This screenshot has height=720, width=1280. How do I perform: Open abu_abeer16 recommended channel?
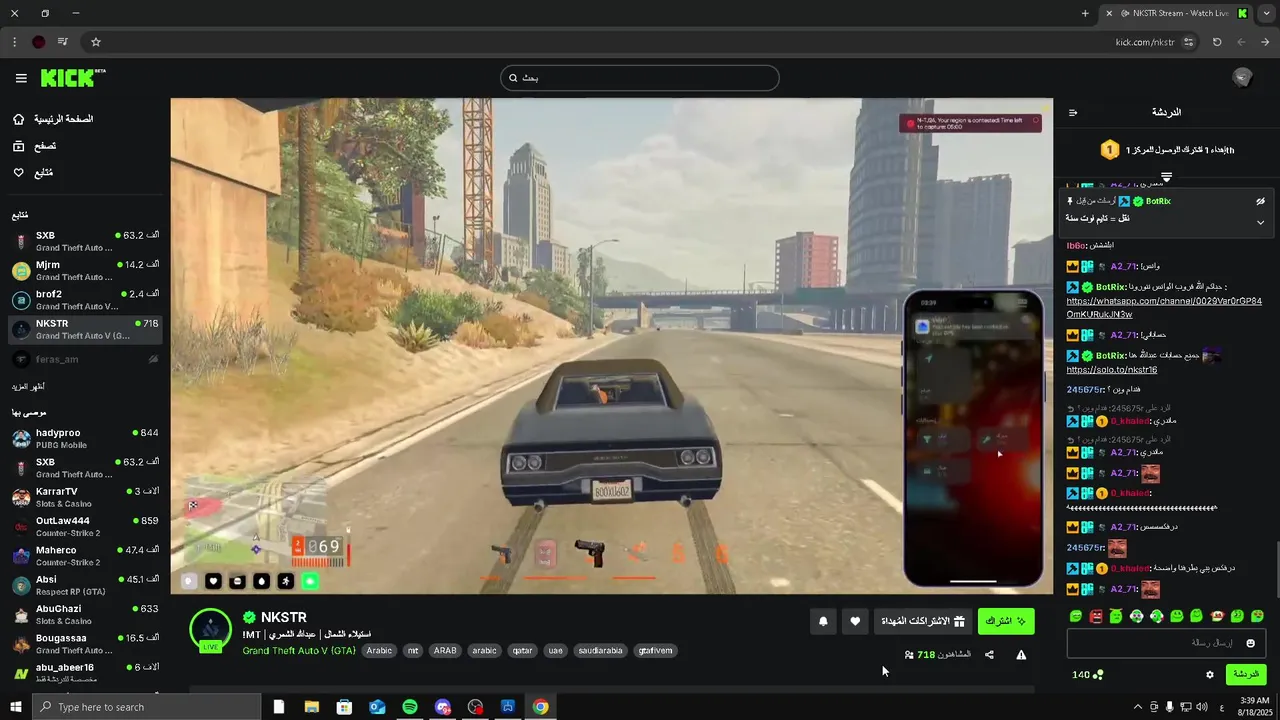85,672
